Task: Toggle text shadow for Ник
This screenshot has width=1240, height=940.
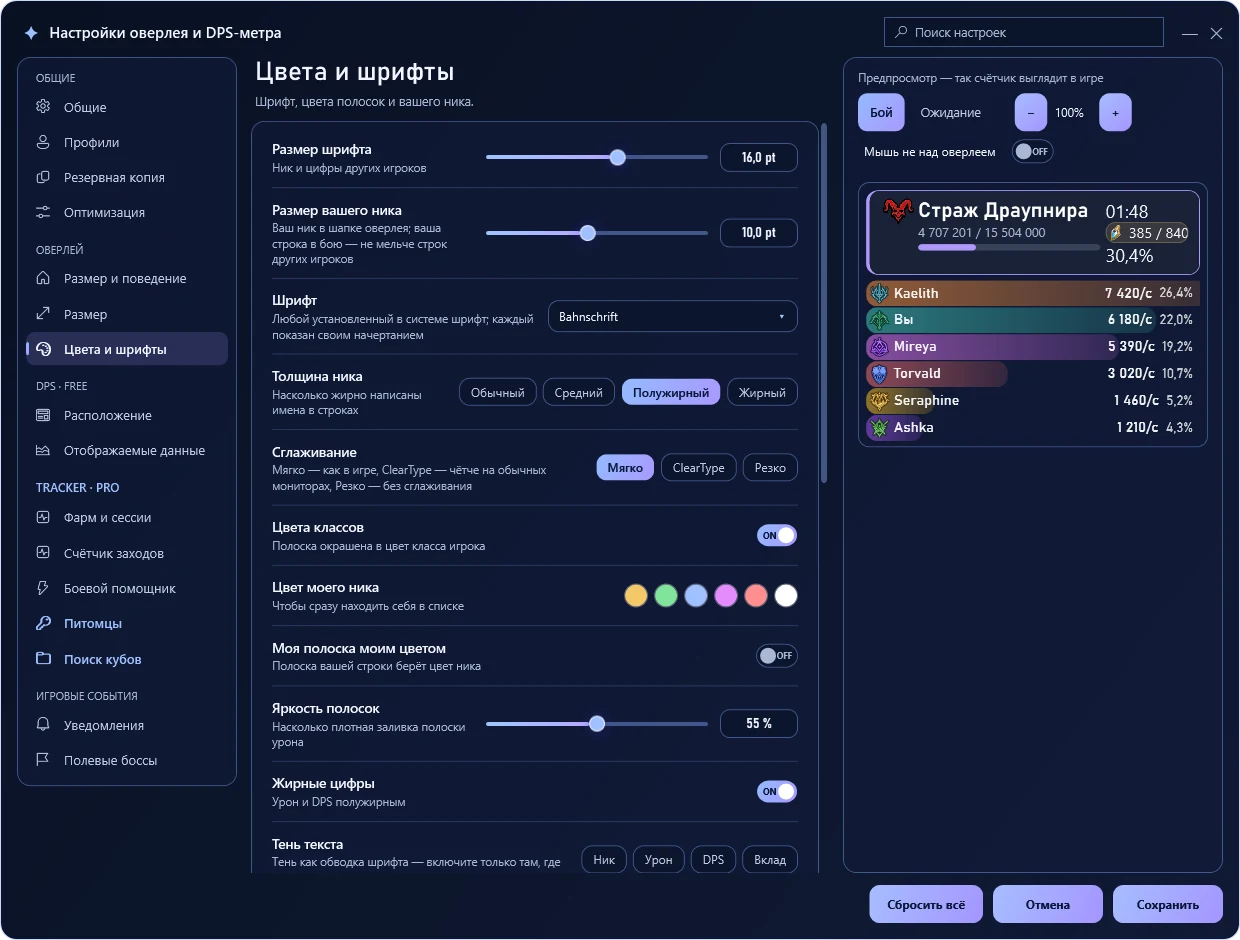Action: click(604, 859)
